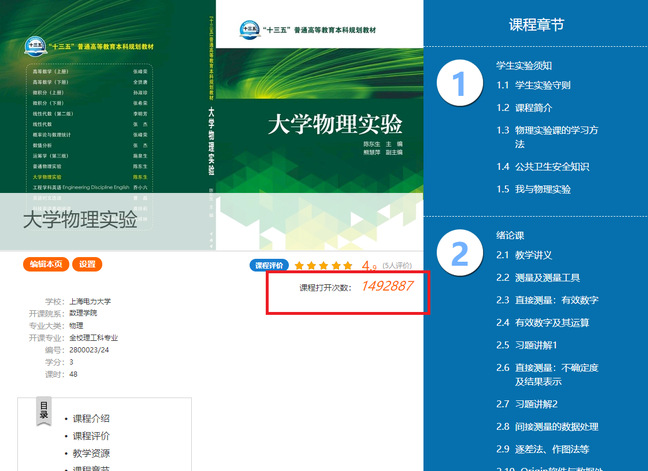Click the orange 目录 bookmark icon
The image size is (648, 471).
[x=43, y=410]
